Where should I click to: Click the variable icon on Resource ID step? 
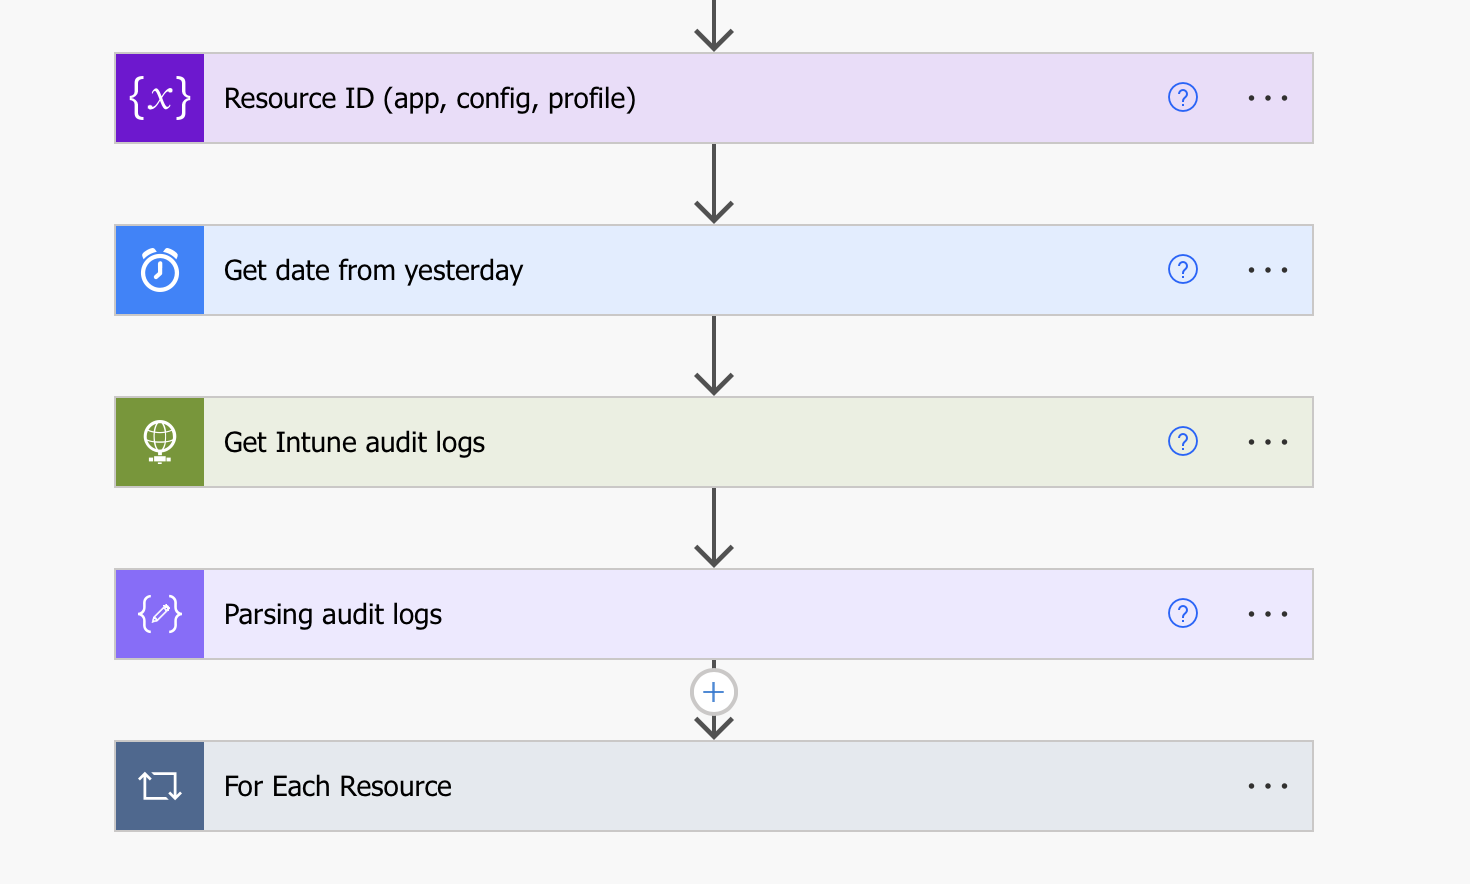click(160, 98)
